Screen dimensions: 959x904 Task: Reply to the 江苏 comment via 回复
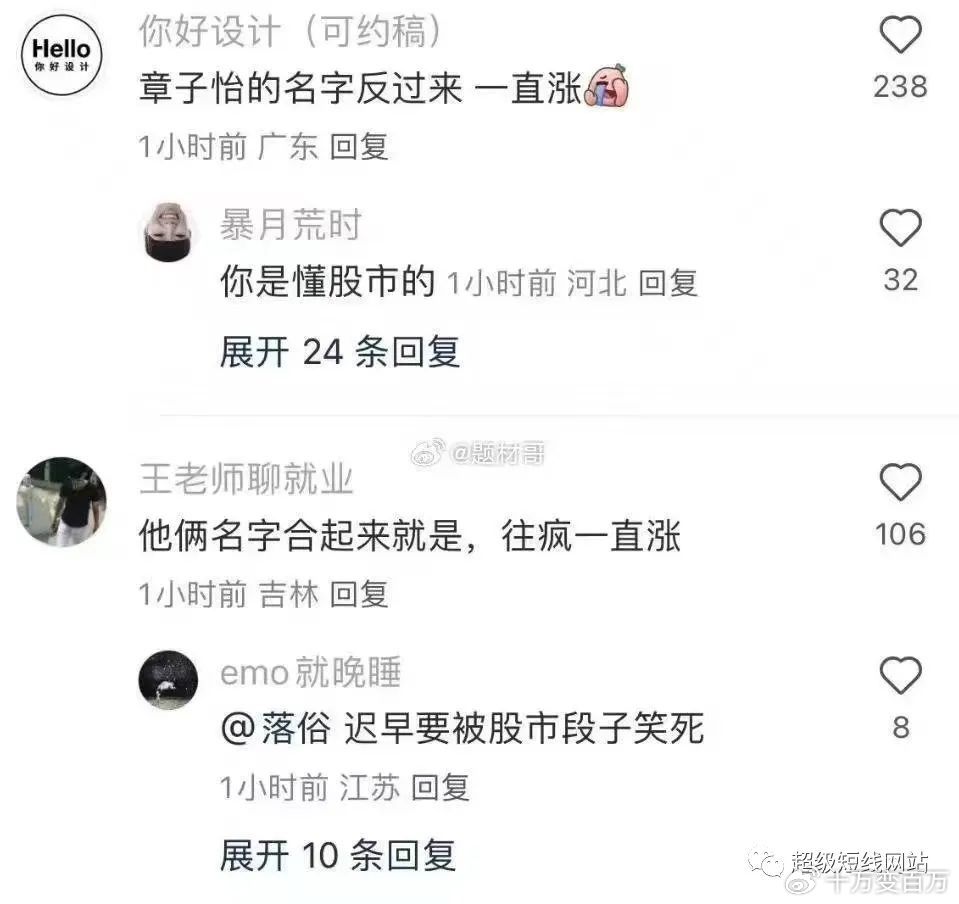pyautogui.click(x=440, y=787)
